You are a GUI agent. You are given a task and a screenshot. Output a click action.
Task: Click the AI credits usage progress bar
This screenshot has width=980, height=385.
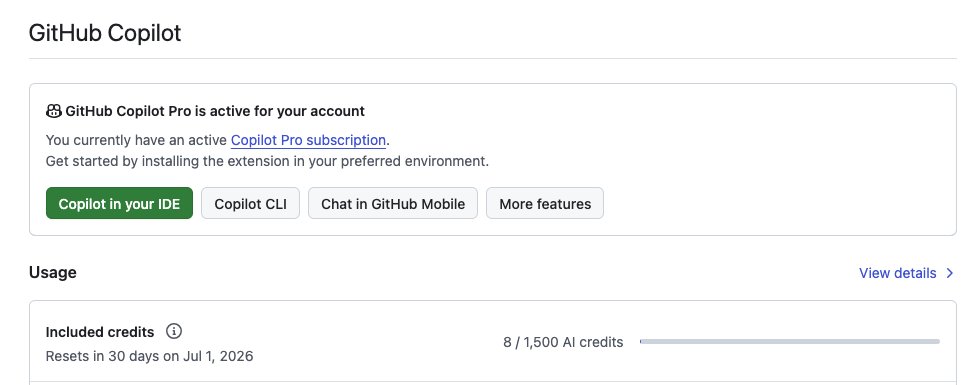(789, 342)
